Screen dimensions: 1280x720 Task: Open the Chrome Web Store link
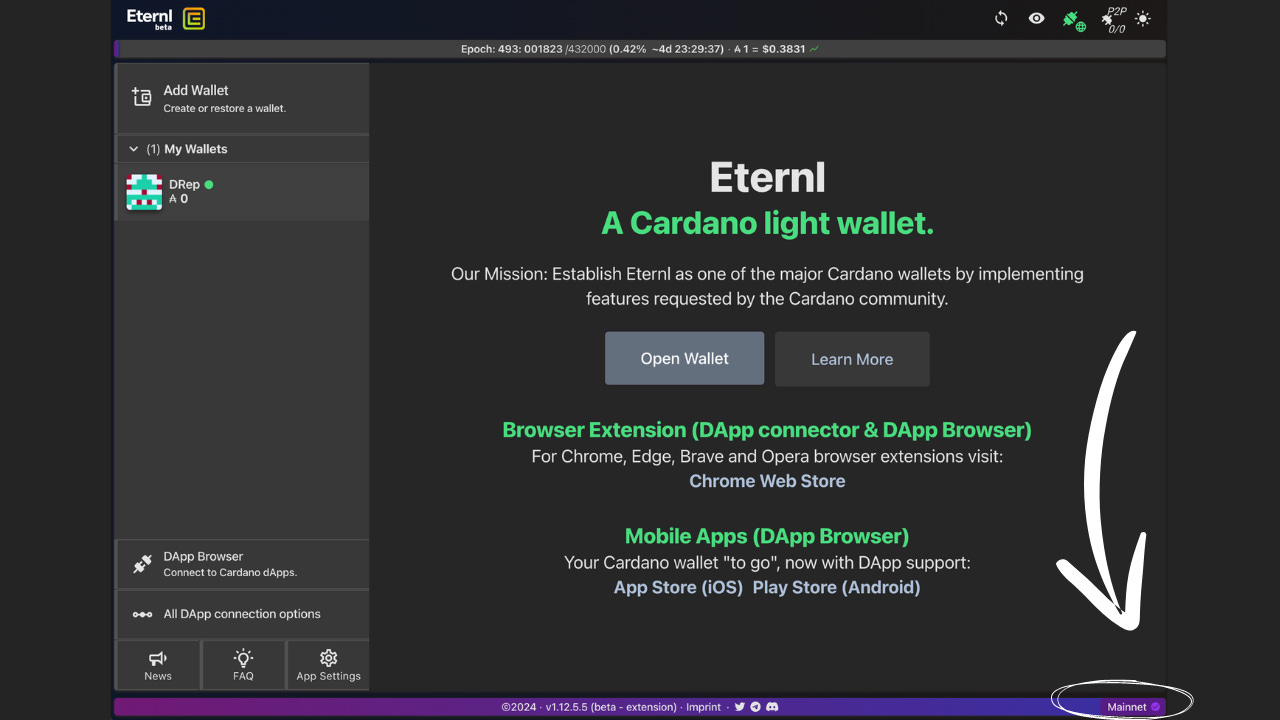click(767, 481)
